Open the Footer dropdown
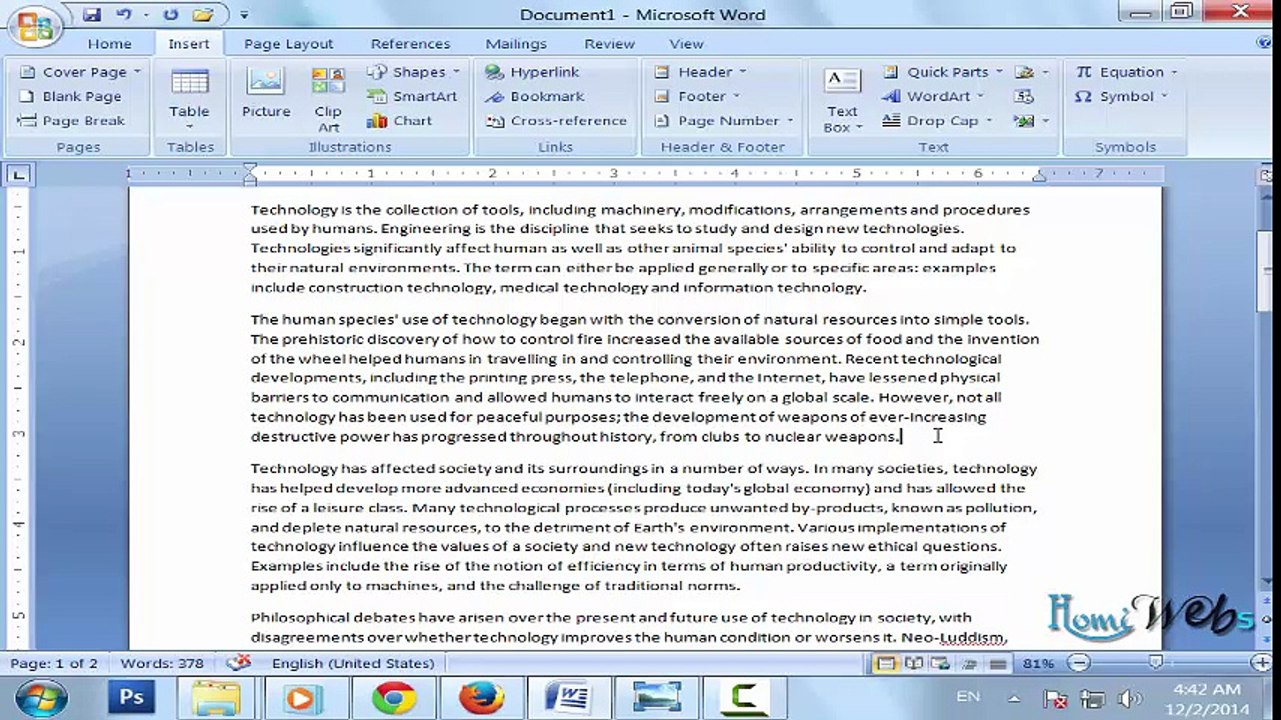 pyautogui.click(x=697, y=96)
